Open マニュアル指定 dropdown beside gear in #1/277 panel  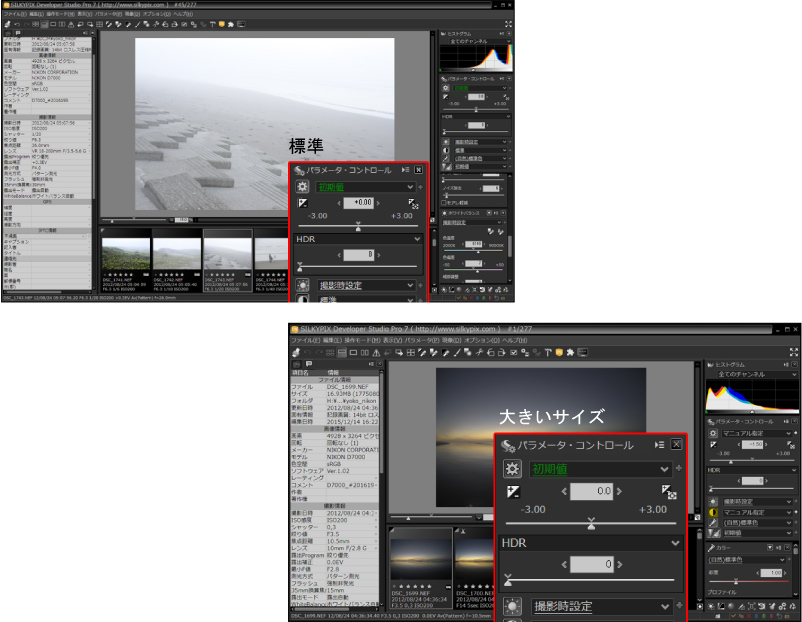pos(756,433)
